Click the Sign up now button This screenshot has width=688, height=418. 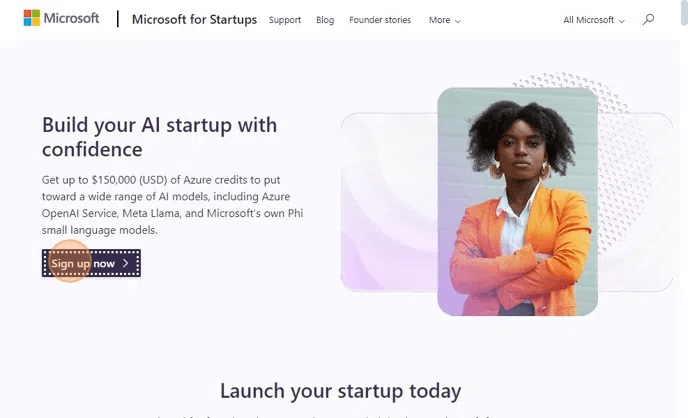[x=91, y=263]
